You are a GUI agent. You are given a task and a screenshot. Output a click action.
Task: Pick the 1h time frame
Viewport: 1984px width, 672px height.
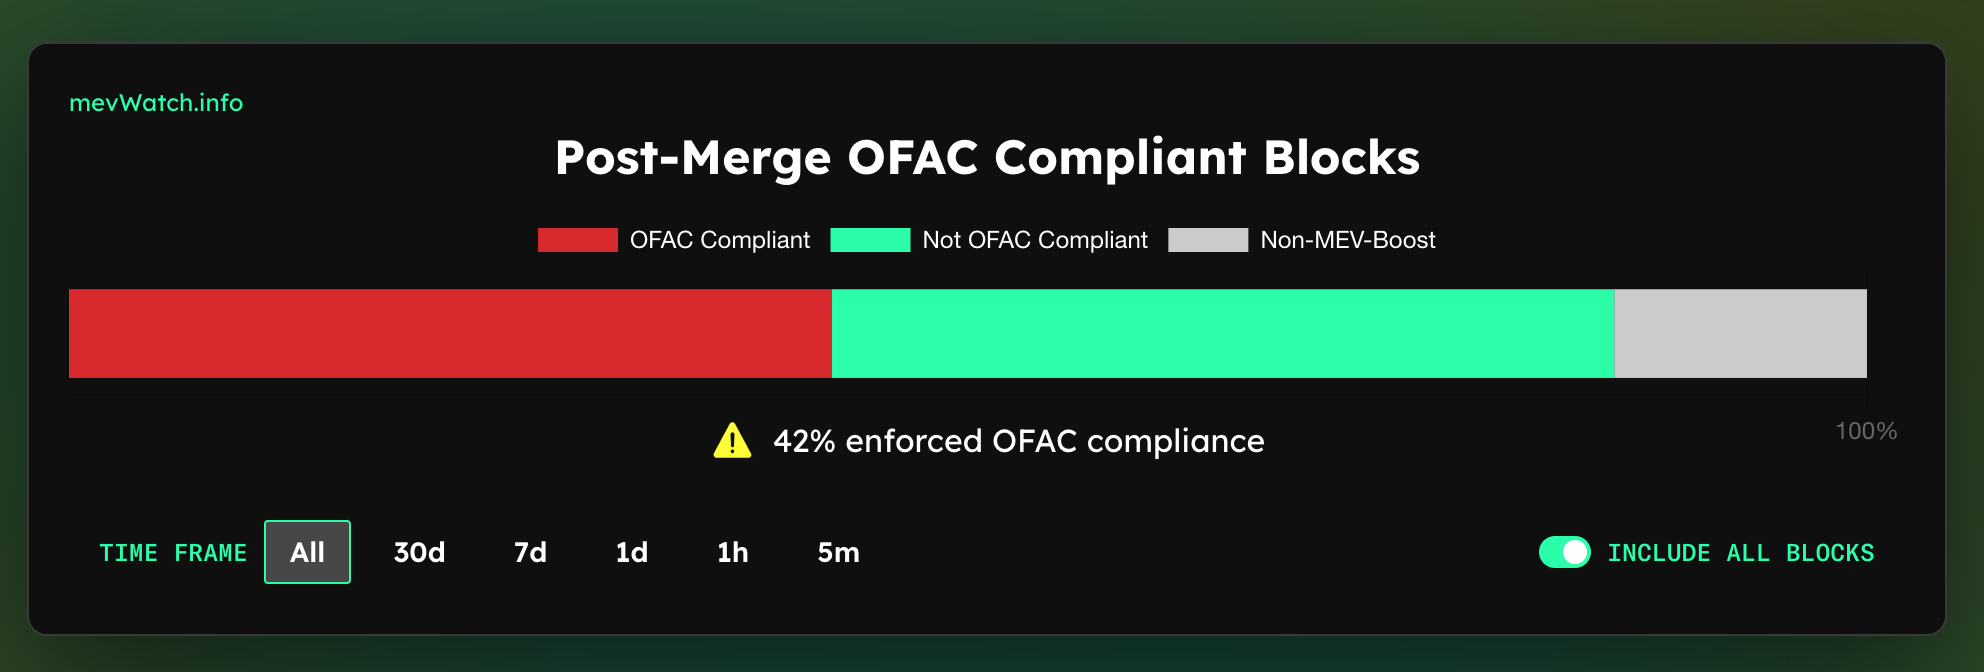[732, 552]
